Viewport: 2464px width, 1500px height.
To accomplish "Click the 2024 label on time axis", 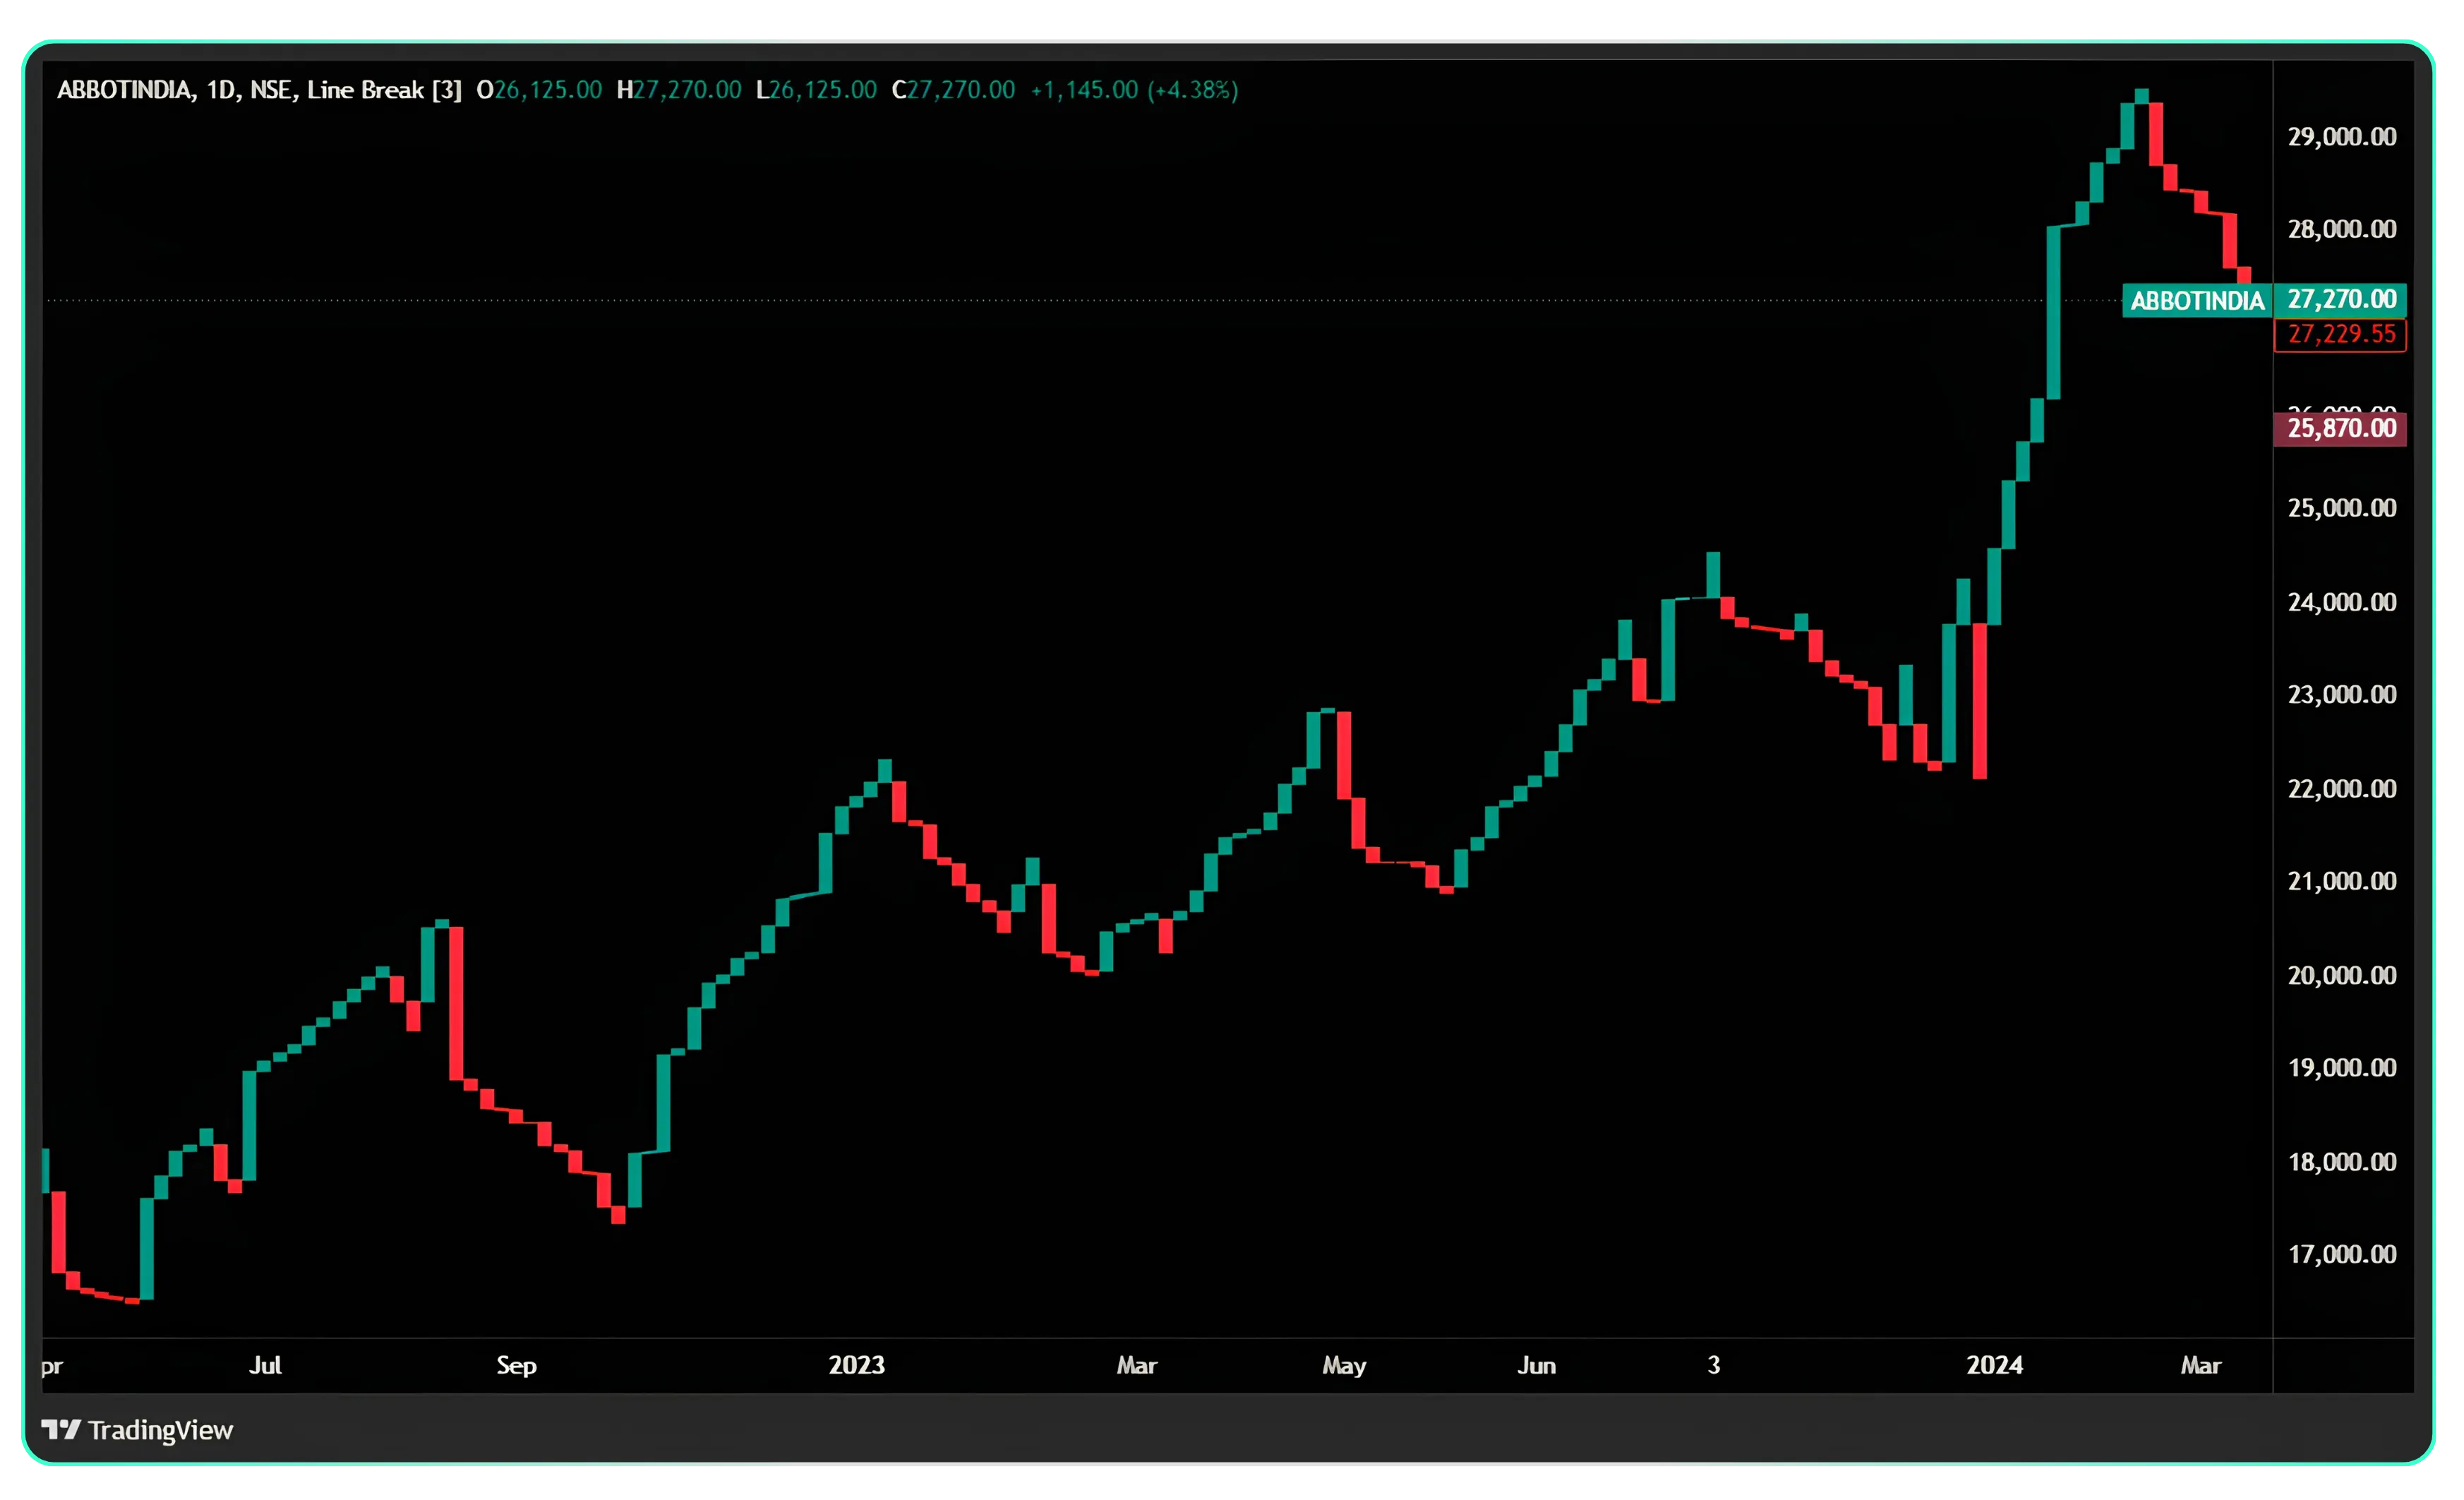I will click(x=1994, y=1365).
